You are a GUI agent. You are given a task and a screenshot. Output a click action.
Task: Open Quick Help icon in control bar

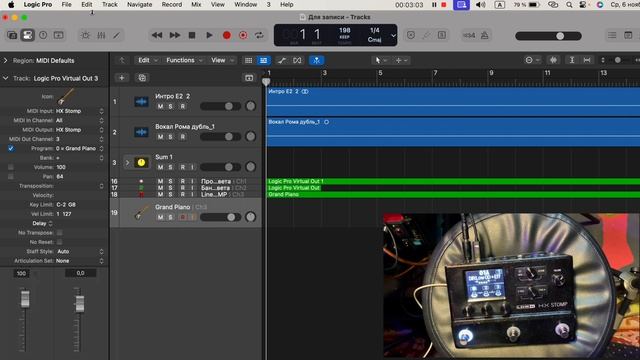(43, 36)
